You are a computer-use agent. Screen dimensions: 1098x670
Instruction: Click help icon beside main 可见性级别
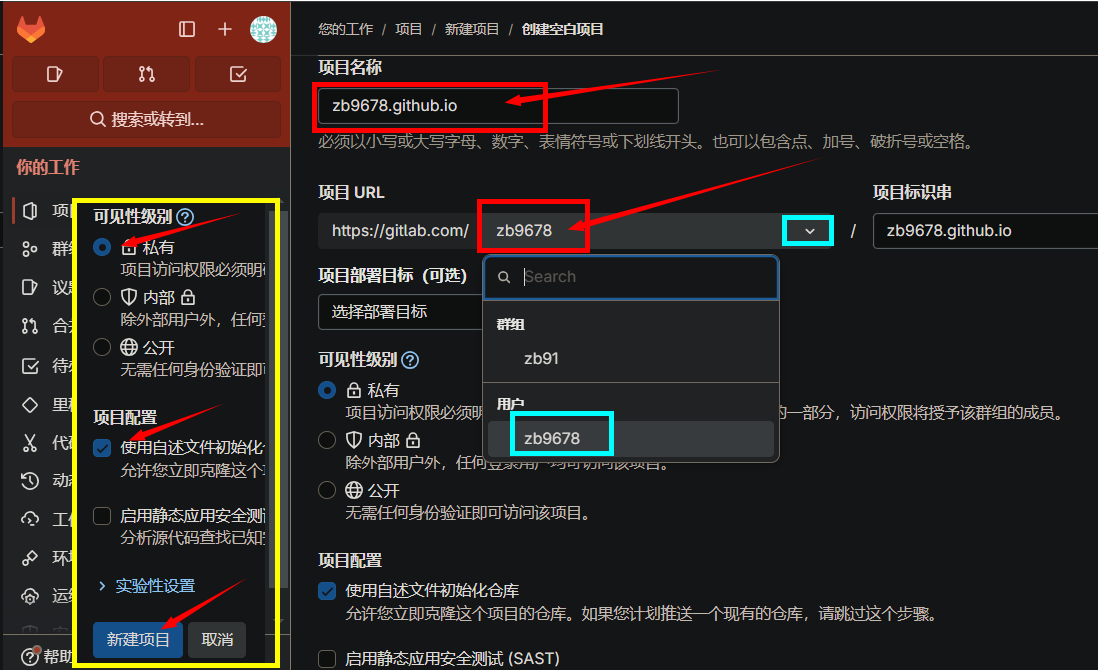pos(410,361)
